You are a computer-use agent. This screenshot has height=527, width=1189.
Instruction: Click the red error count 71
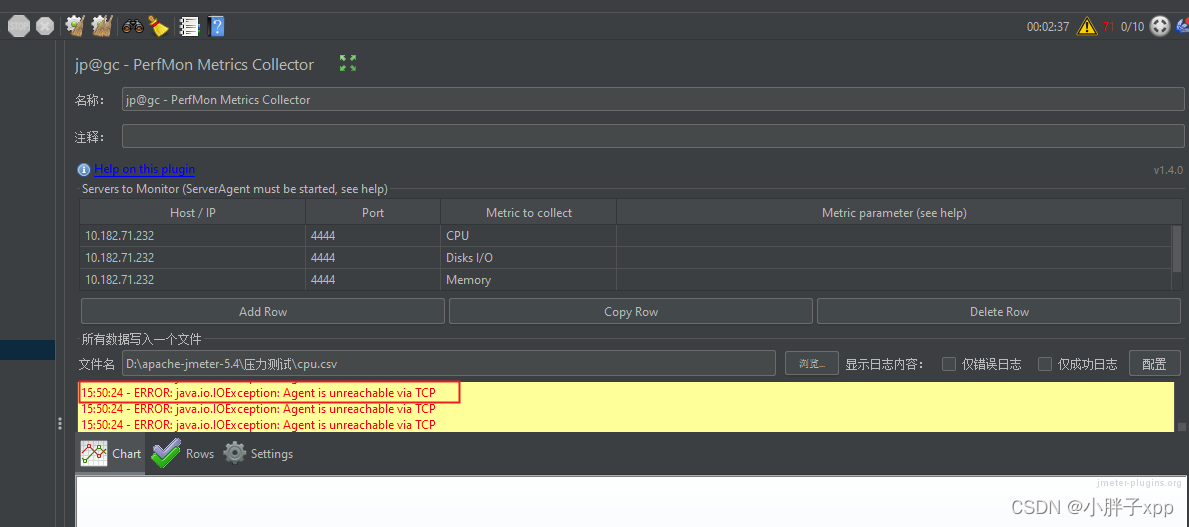[1109, 27]
